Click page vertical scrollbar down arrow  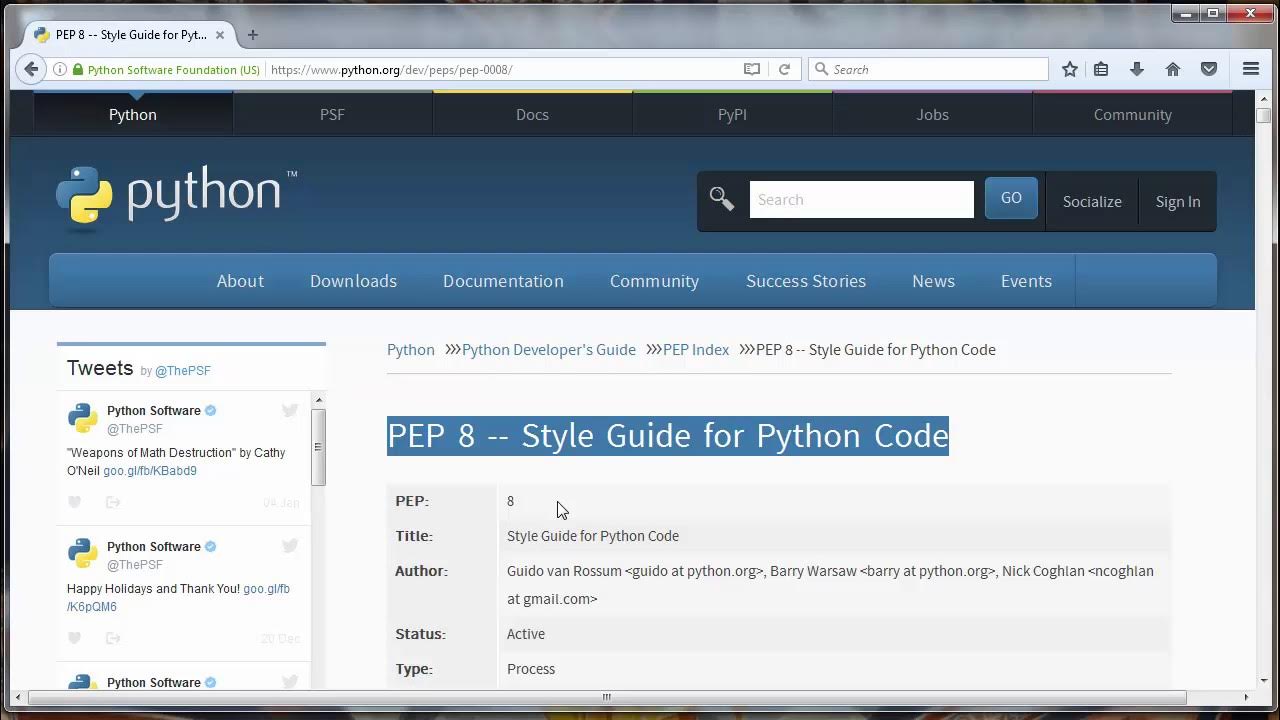[x=1263, y=680]
